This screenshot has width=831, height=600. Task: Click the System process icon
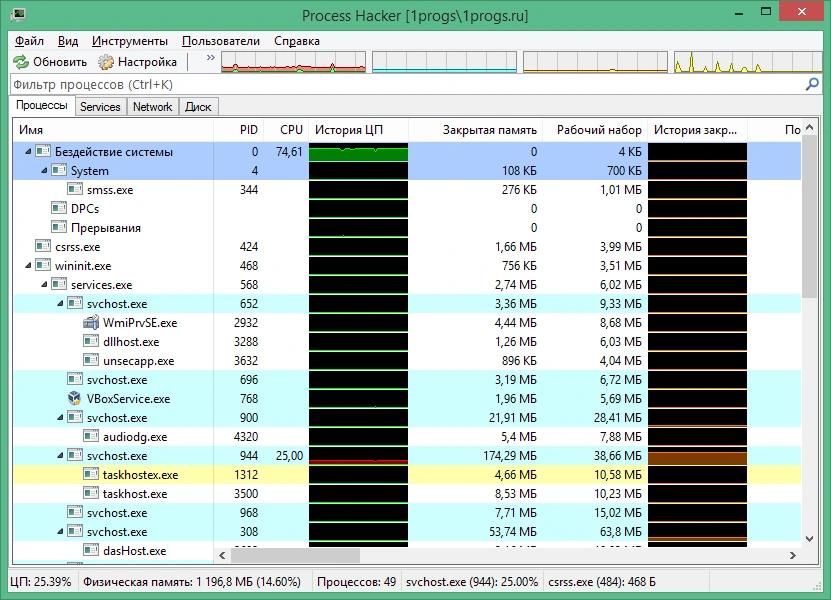click(59, 171)
